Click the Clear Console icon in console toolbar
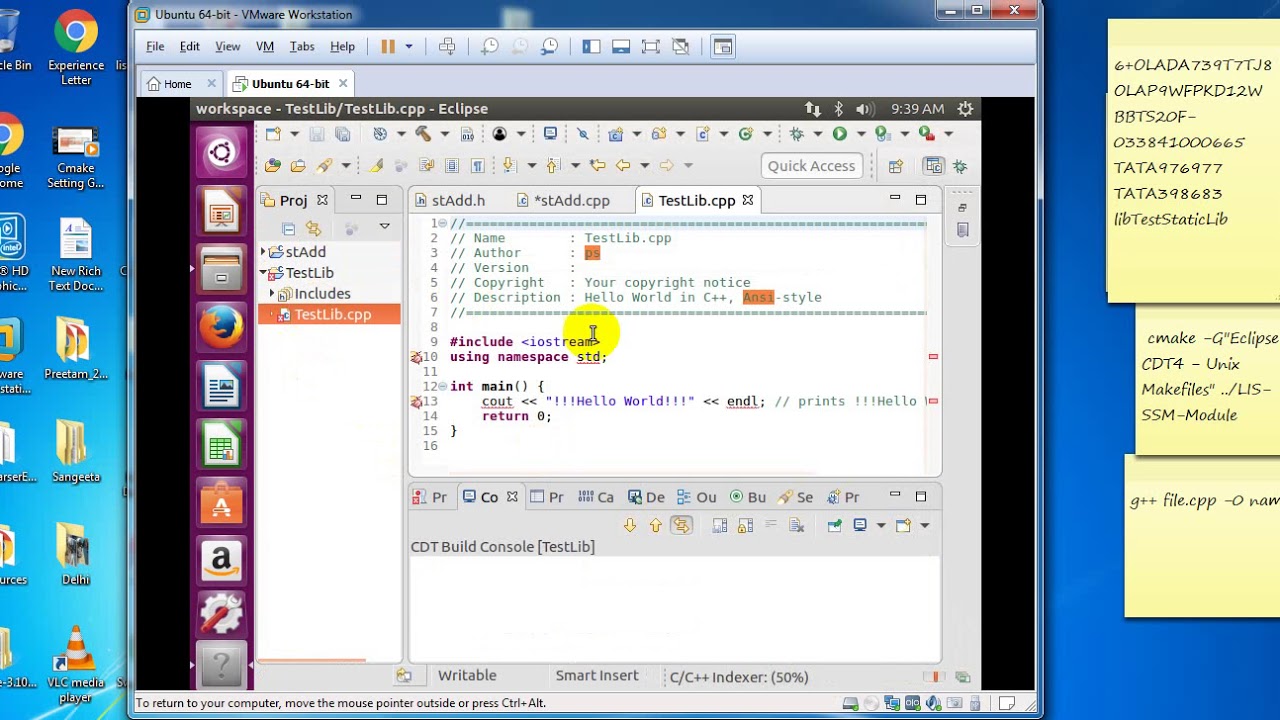 coord(796,525)
